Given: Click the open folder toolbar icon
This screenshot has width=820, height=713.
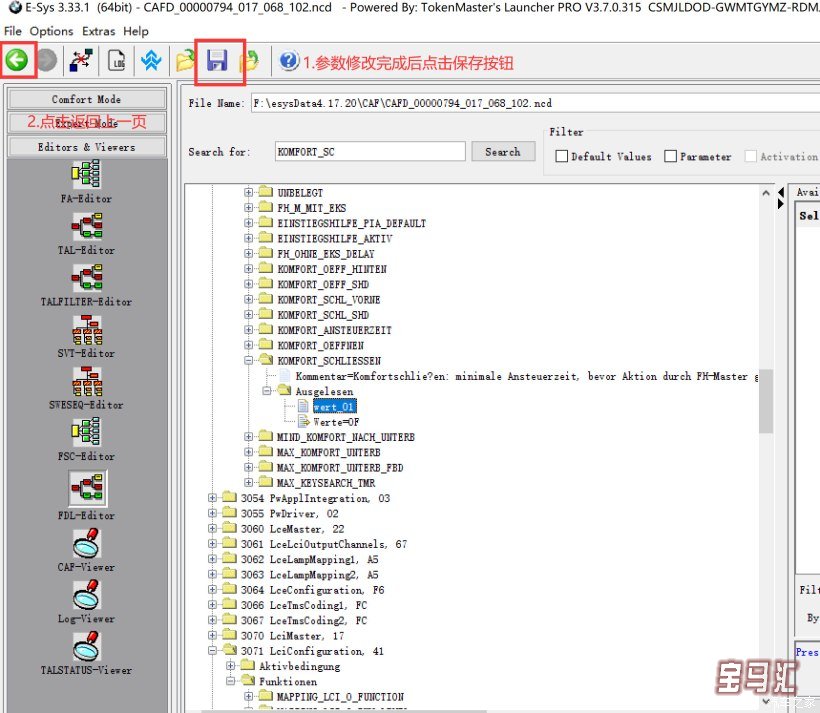Looking at the screenshot, I should tap(184, 61).
